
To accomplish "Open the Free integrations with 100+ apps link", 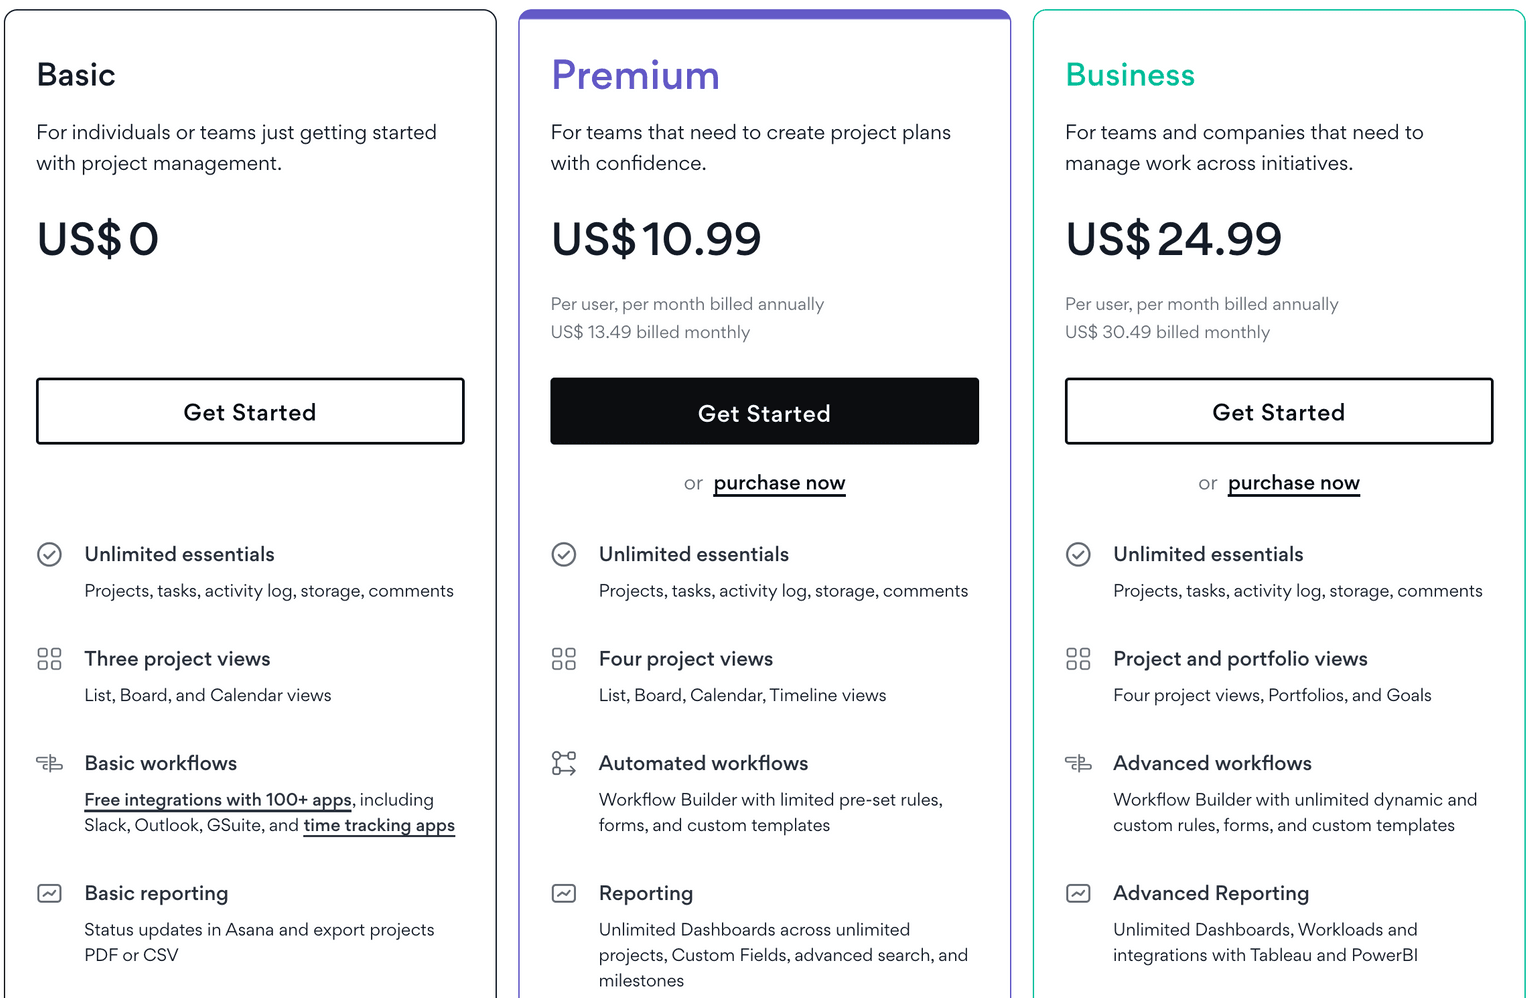I will coord(217,800).
